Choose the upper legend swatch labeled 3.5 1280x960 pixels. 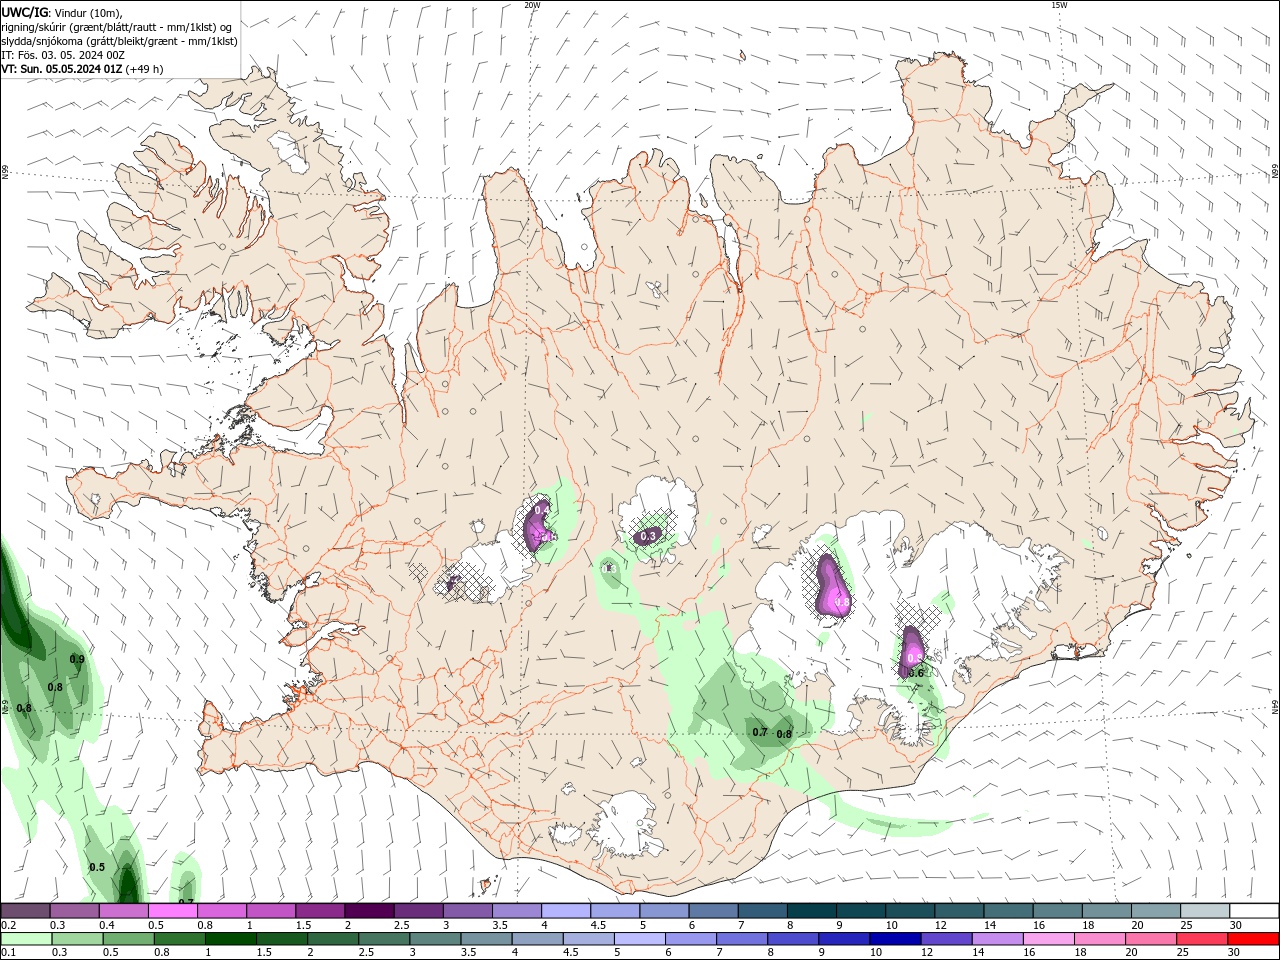517,911
